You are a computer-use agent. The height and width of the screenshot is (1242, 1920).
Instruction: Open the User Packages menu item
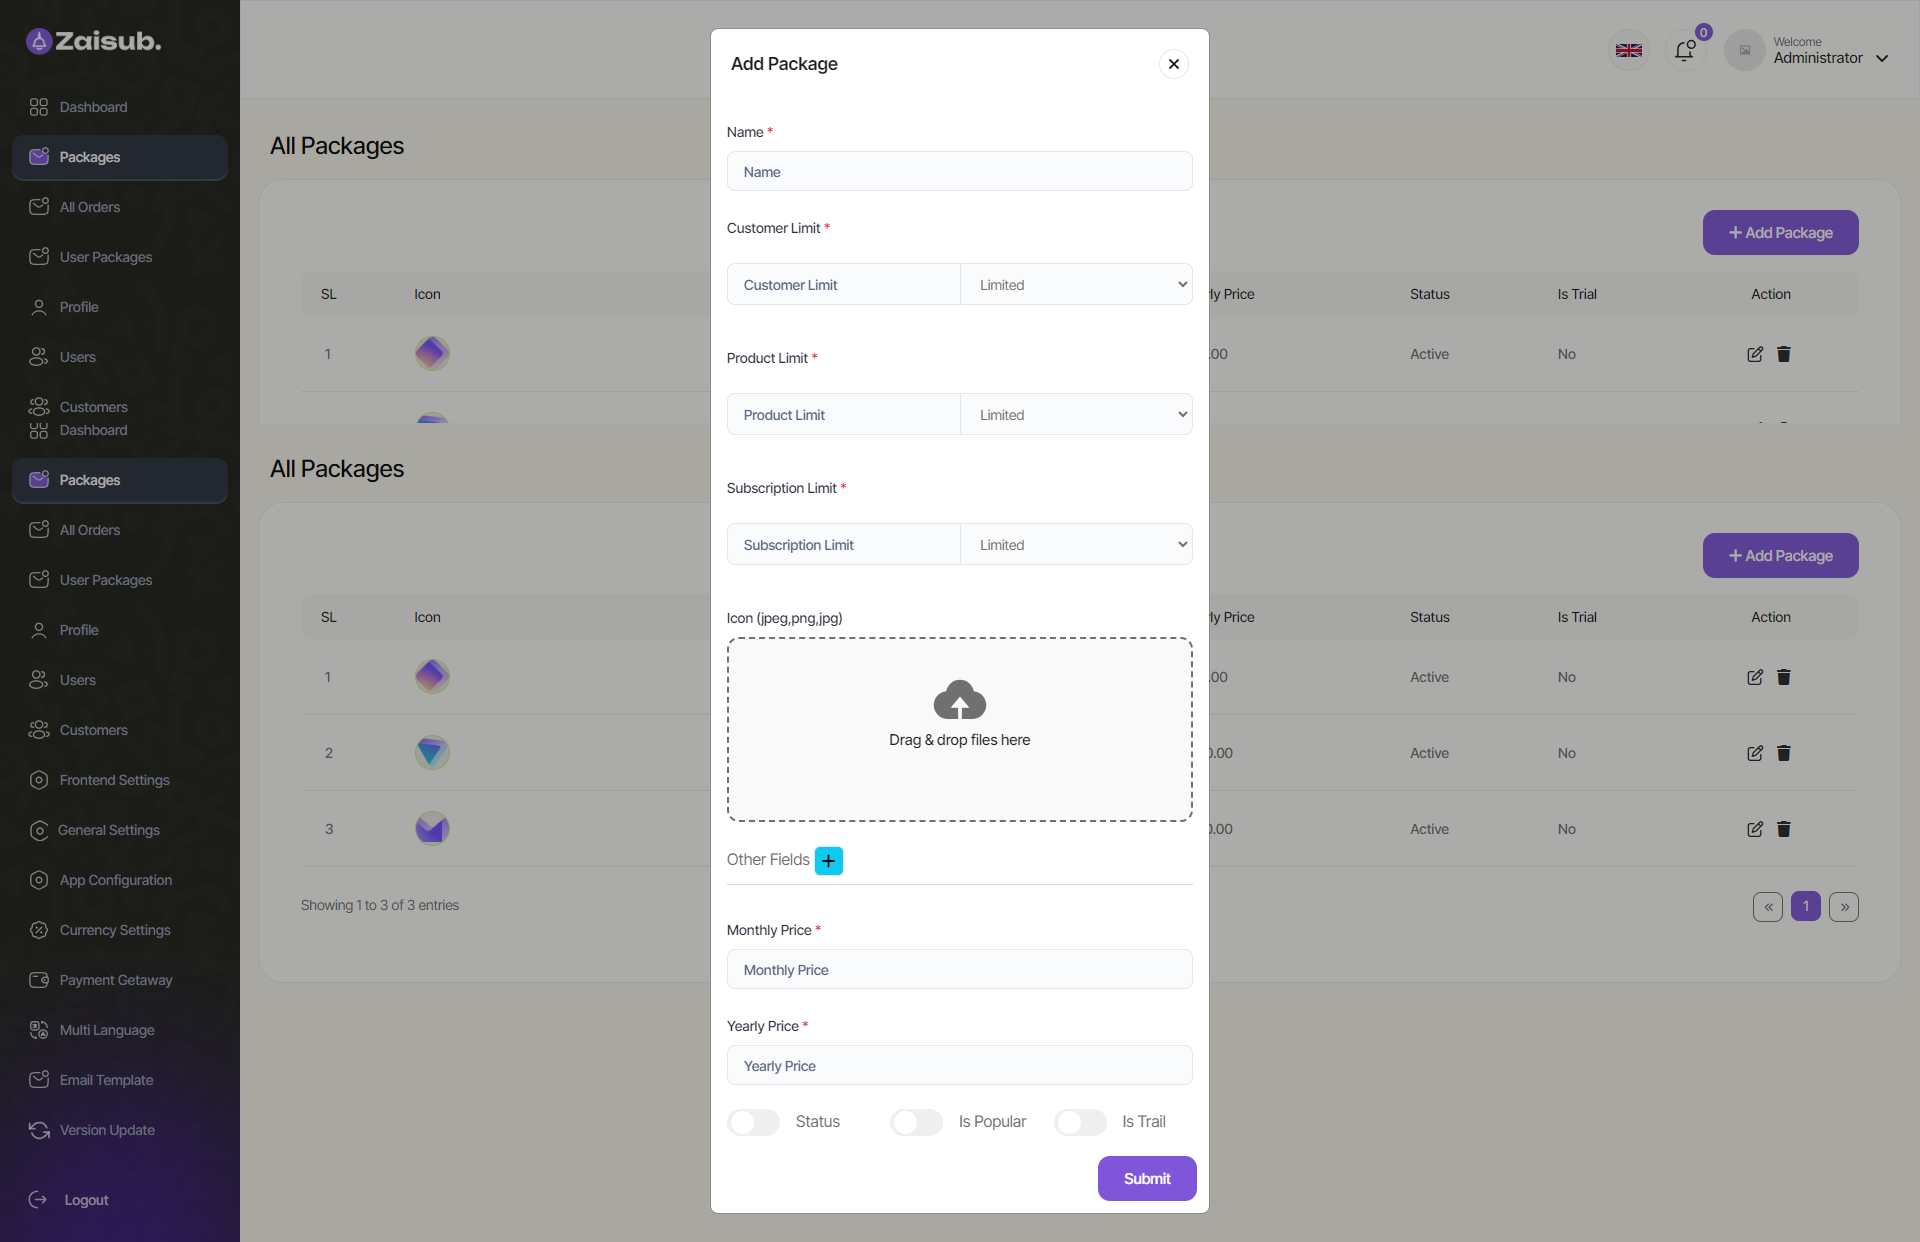[105, 580]
